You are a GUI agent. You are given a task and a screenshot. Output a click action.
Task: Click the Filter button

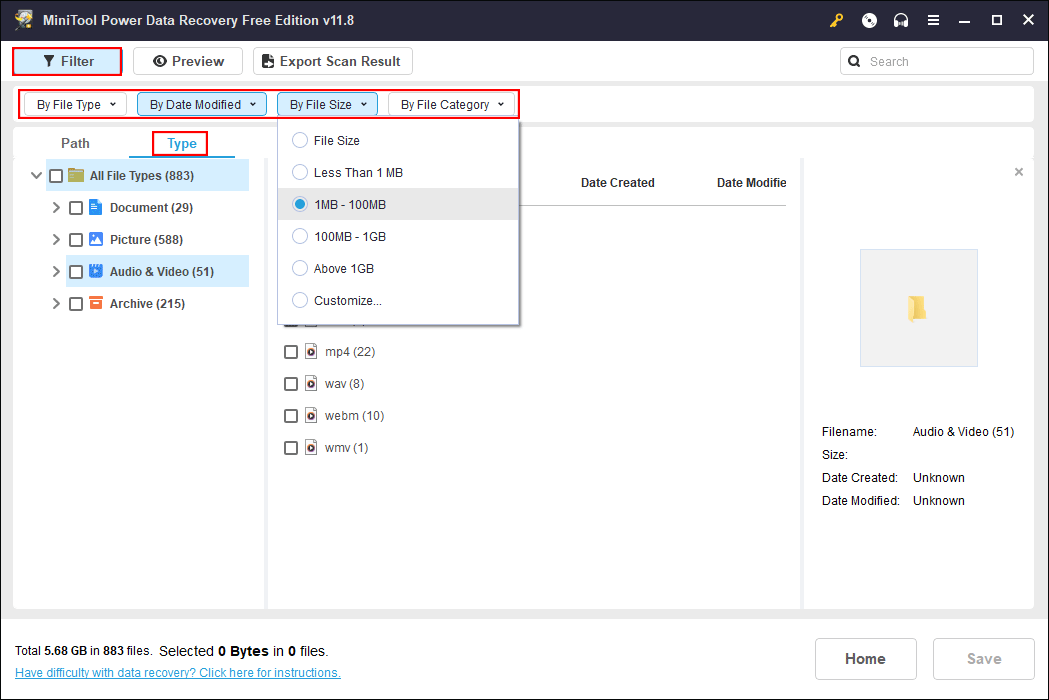tap(68, 62)
